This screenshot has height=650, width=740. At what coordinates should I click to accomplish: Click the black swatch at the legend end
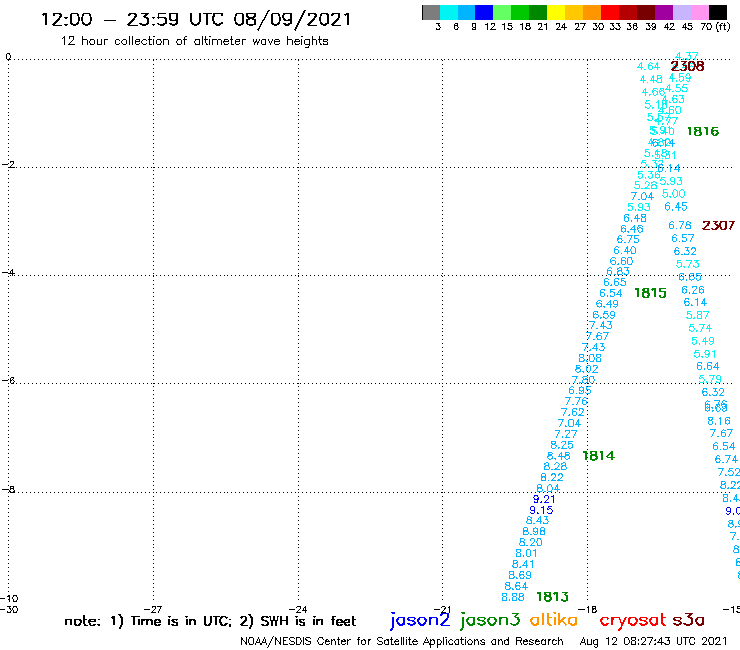(717, 12)
